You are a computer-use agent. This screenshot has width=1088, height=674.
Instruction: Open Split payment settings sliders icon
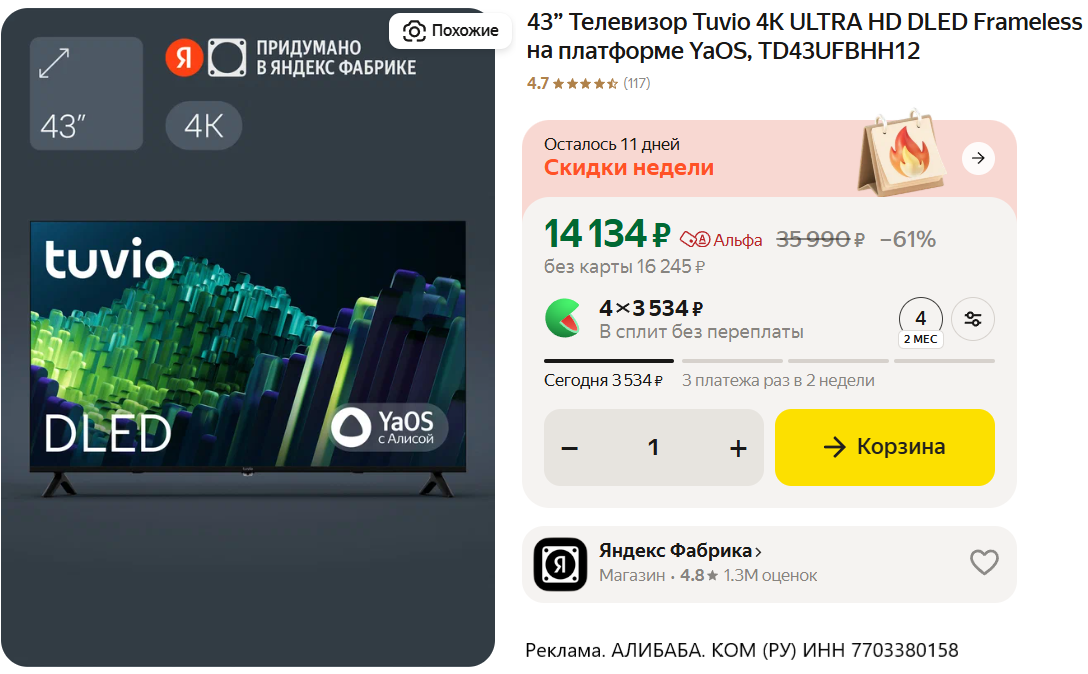coord(972,319)
